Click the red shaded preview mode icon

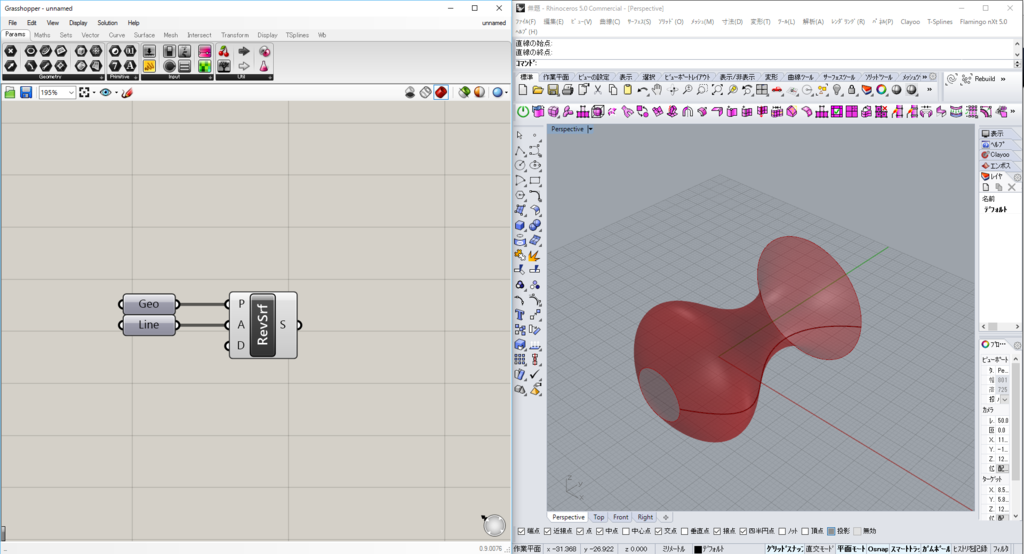tap(441, 93)
